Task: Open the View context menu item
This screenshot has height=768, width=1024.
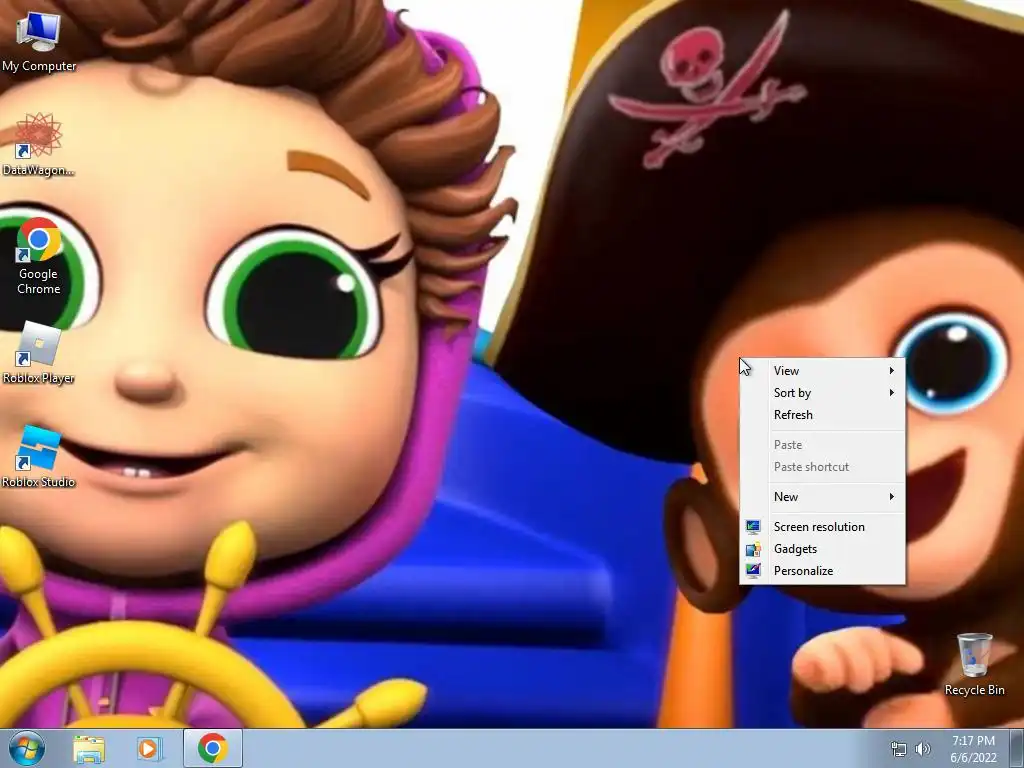Action: point(822,370)
